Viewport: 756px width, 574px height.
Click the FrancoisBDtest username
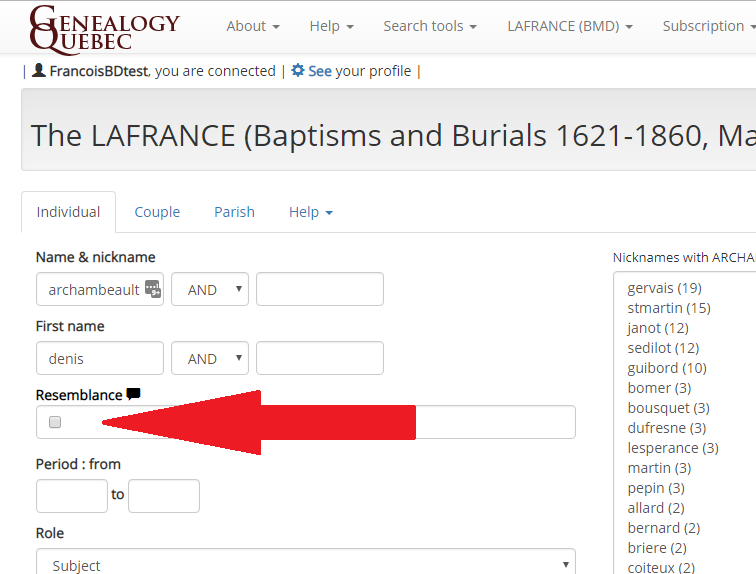click(x=99, y=71)
